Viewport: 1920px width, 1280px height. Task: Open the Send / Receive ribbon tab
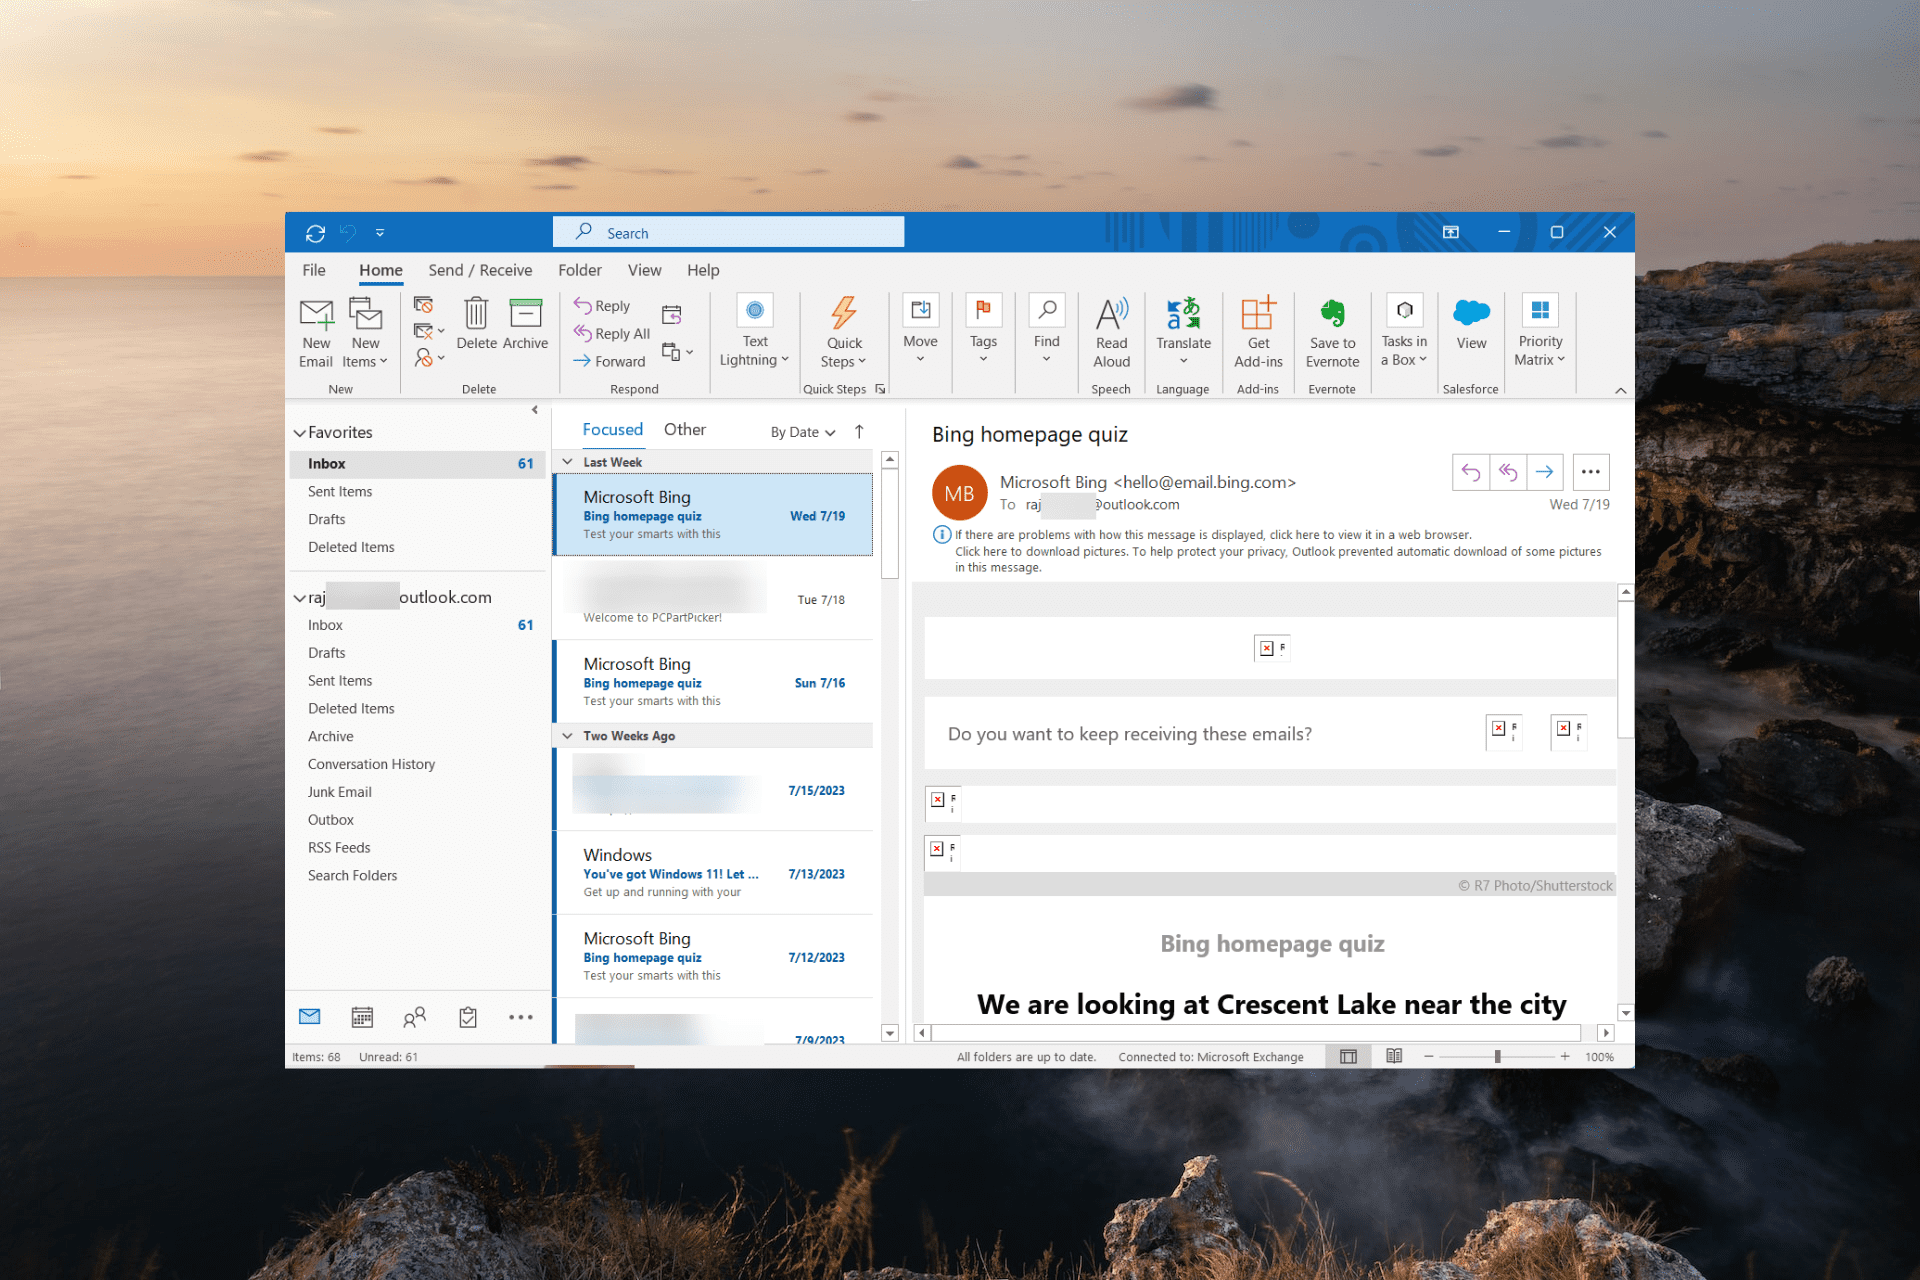click(480, 270)
